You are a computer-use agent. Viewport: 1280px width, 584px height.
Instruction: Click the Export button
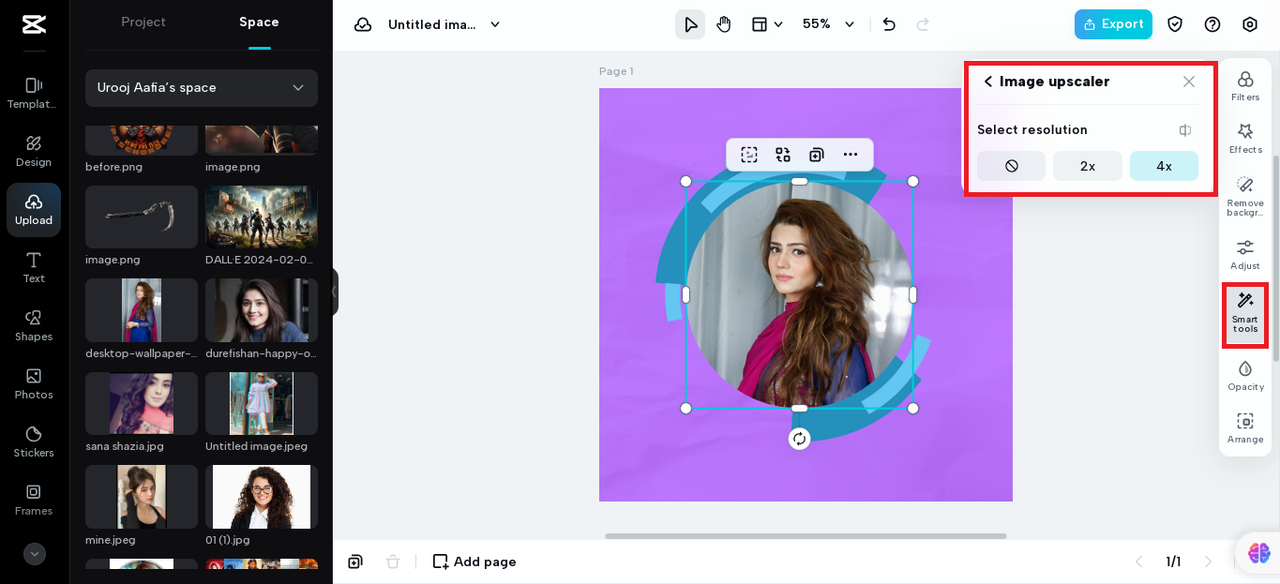(x=1113, y=24)
